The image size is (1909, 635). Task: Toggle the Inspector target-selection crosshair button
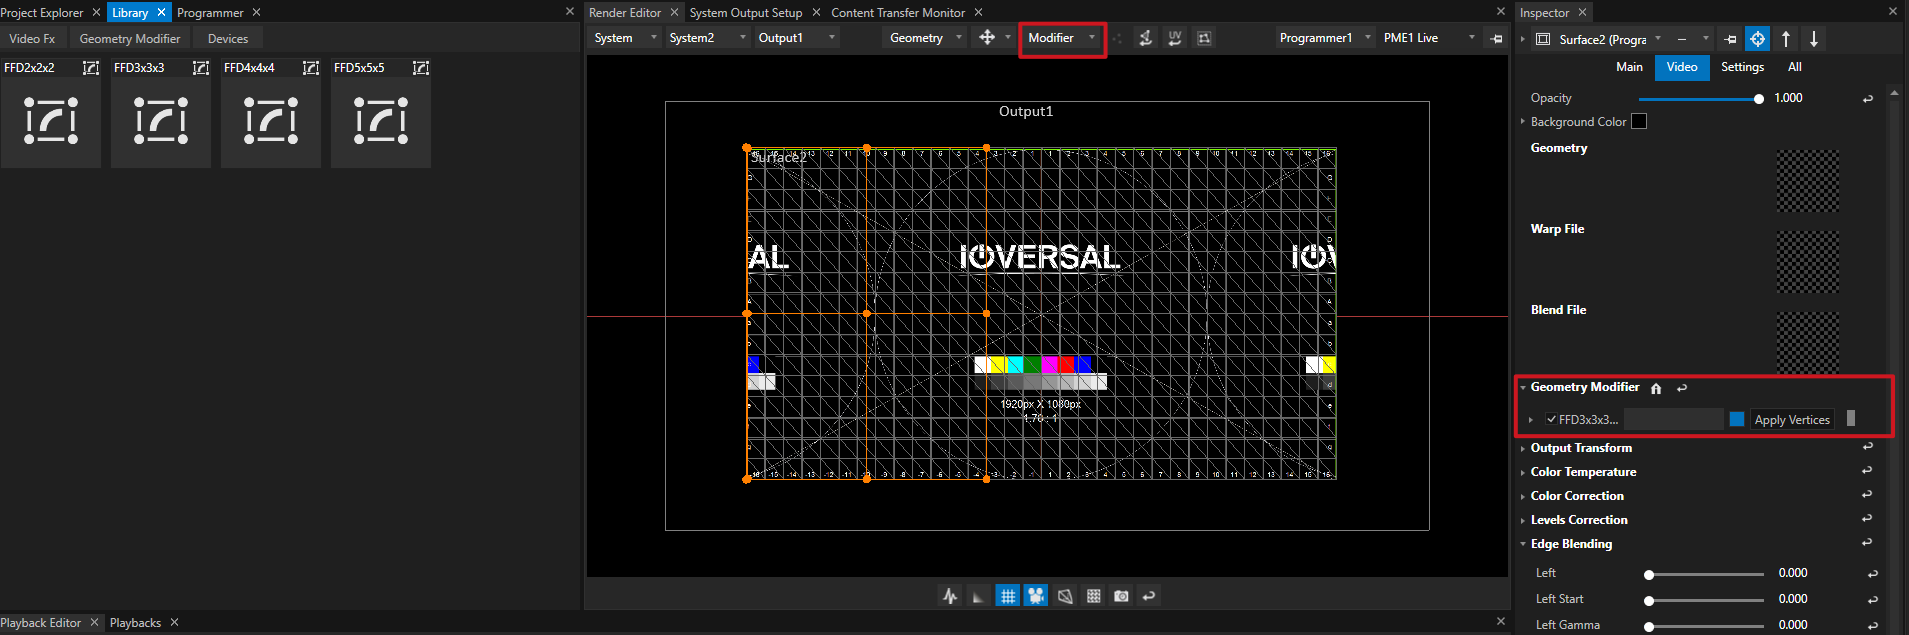(x=1757, y=39)
